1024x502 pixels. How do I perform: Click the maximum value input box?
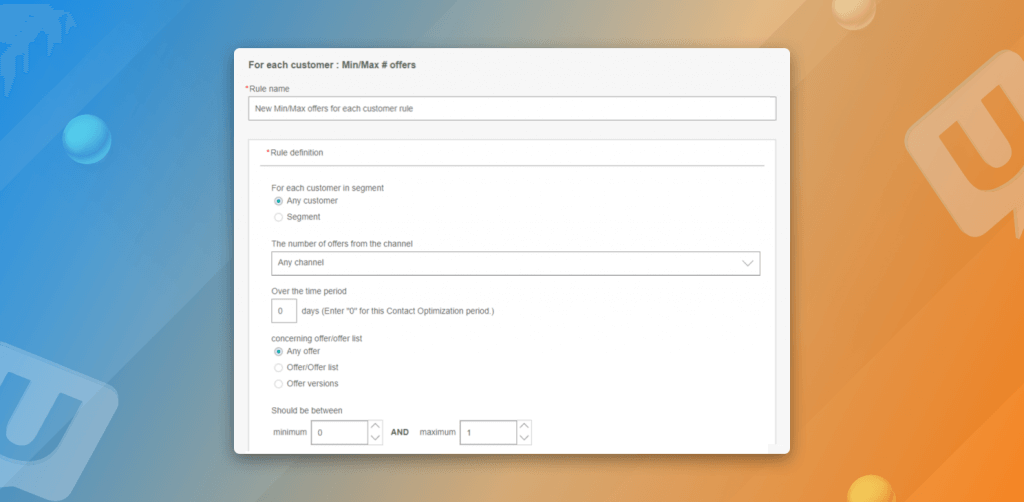coord(487,432)
